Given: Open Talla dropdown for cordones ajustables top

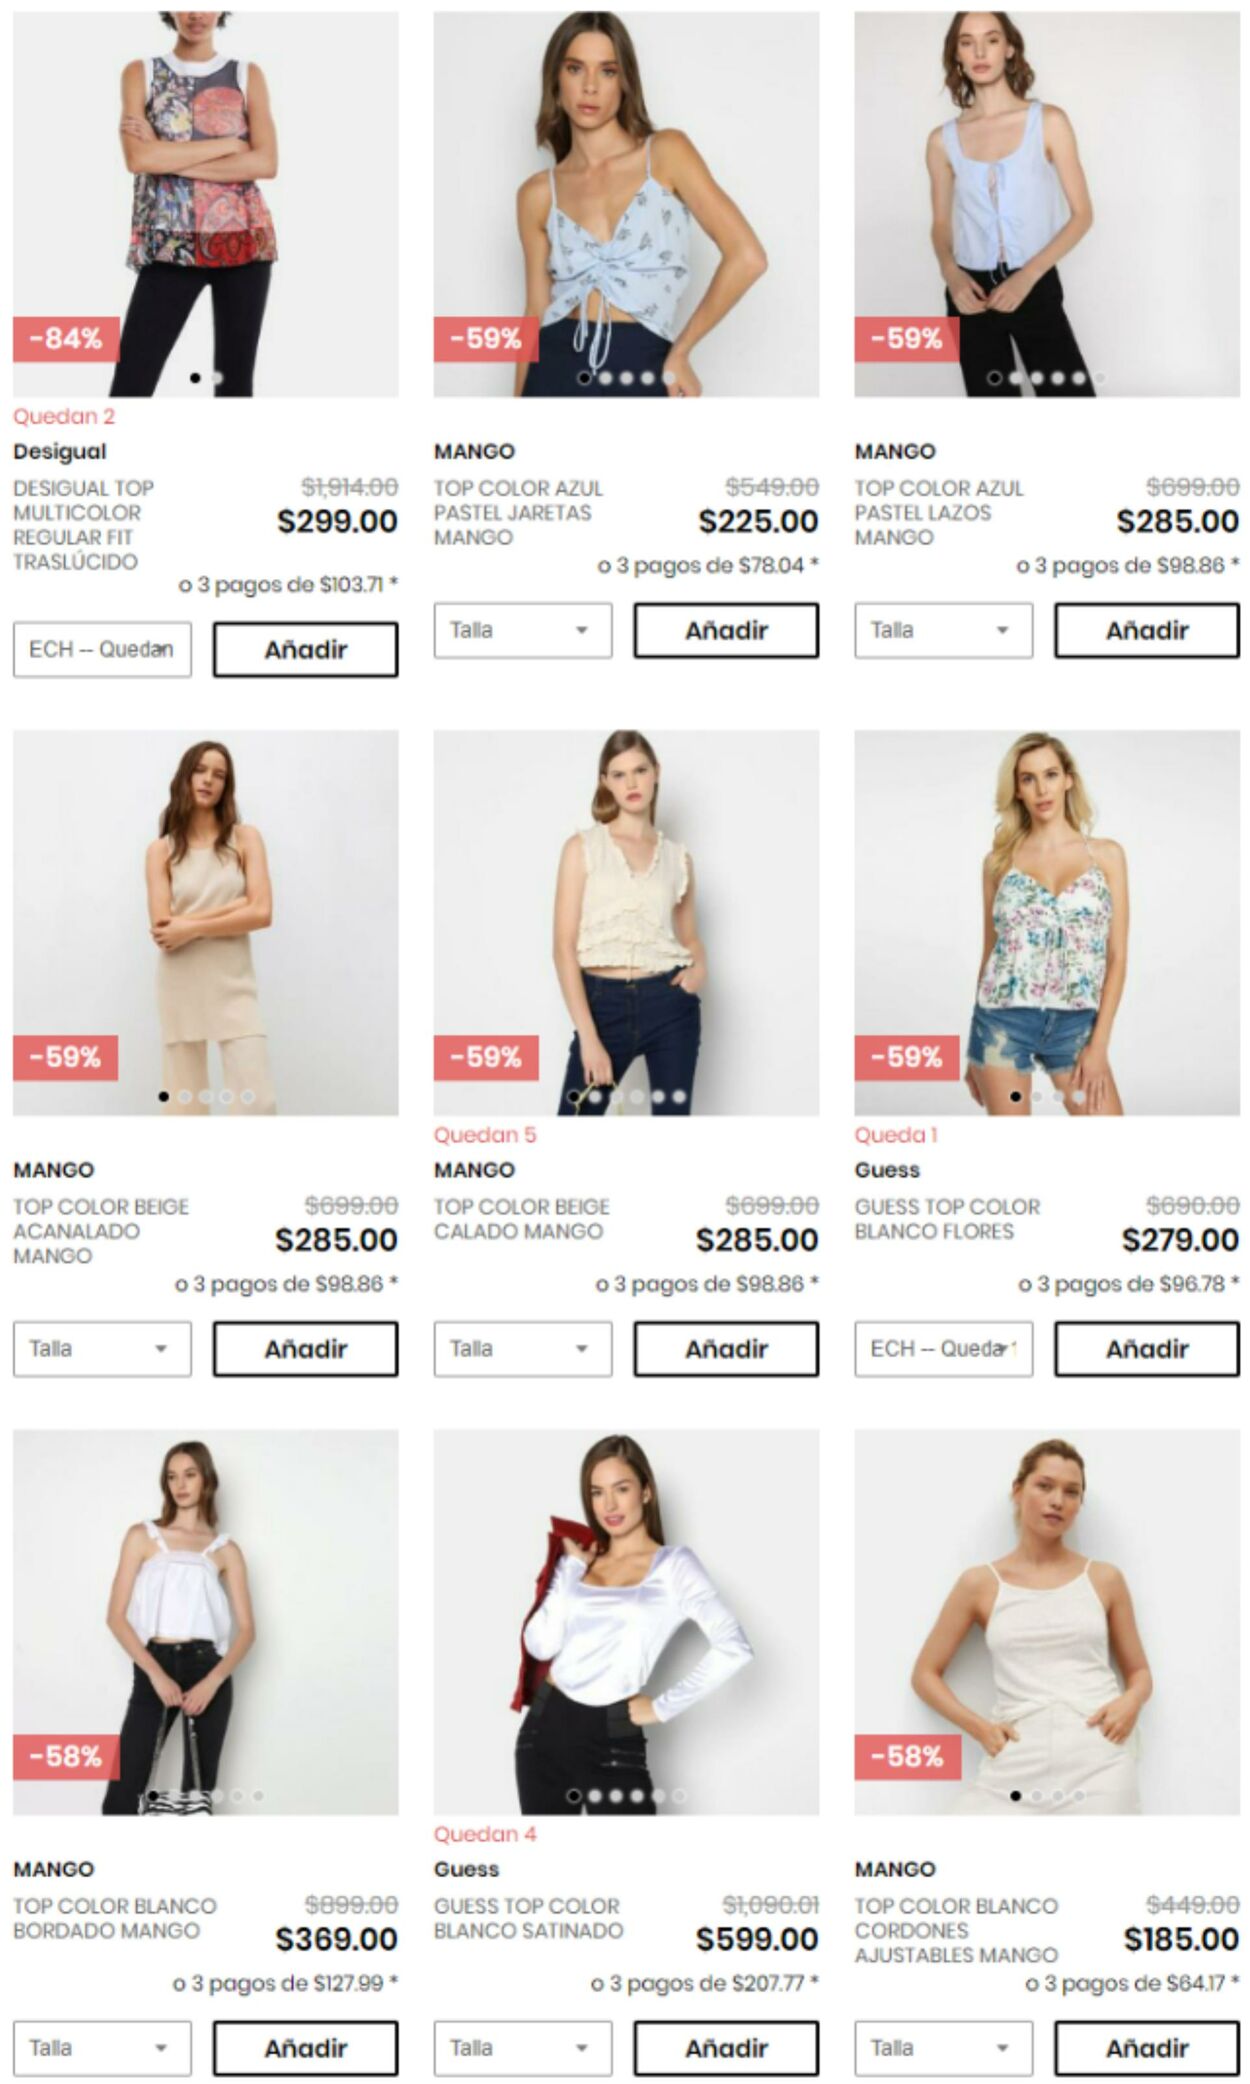Looking at the screenshot, I should pyautogui.click(x=943, y=2048).
